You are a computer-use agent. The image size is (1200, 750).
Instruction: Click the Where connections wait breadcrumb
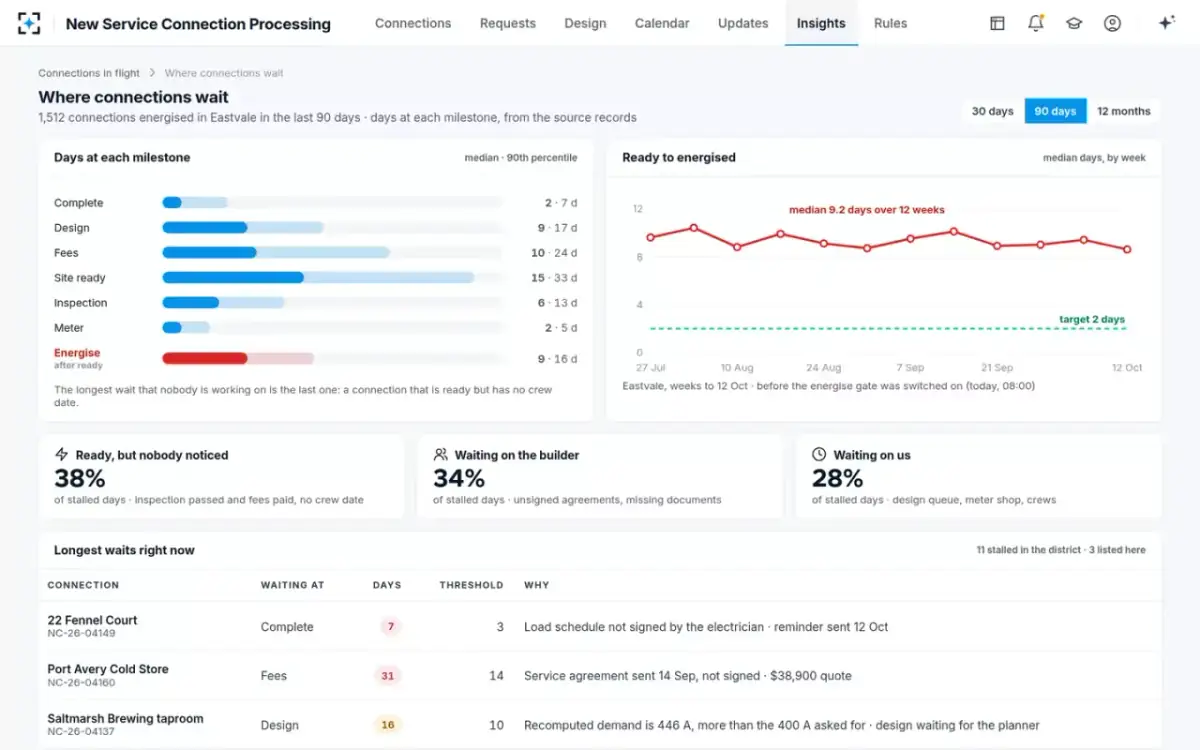224,73
